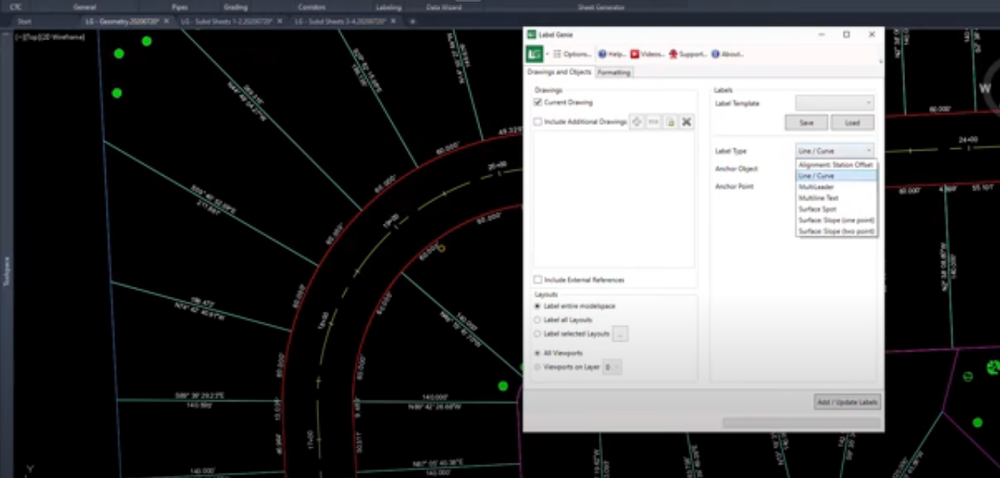The image size is (1000, 478).
Task: Switch to the Formatting tab
Action: (614, 72)
